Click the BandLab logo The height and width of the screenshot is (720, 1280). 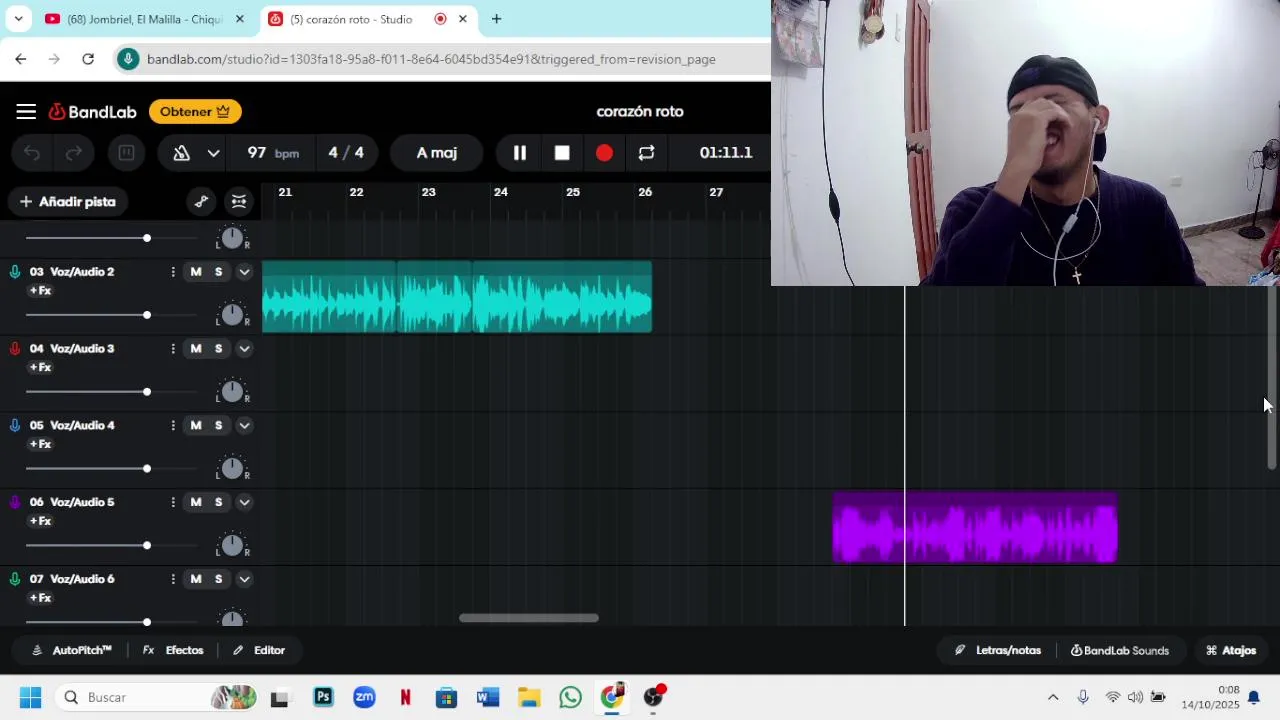pos(93,112)
